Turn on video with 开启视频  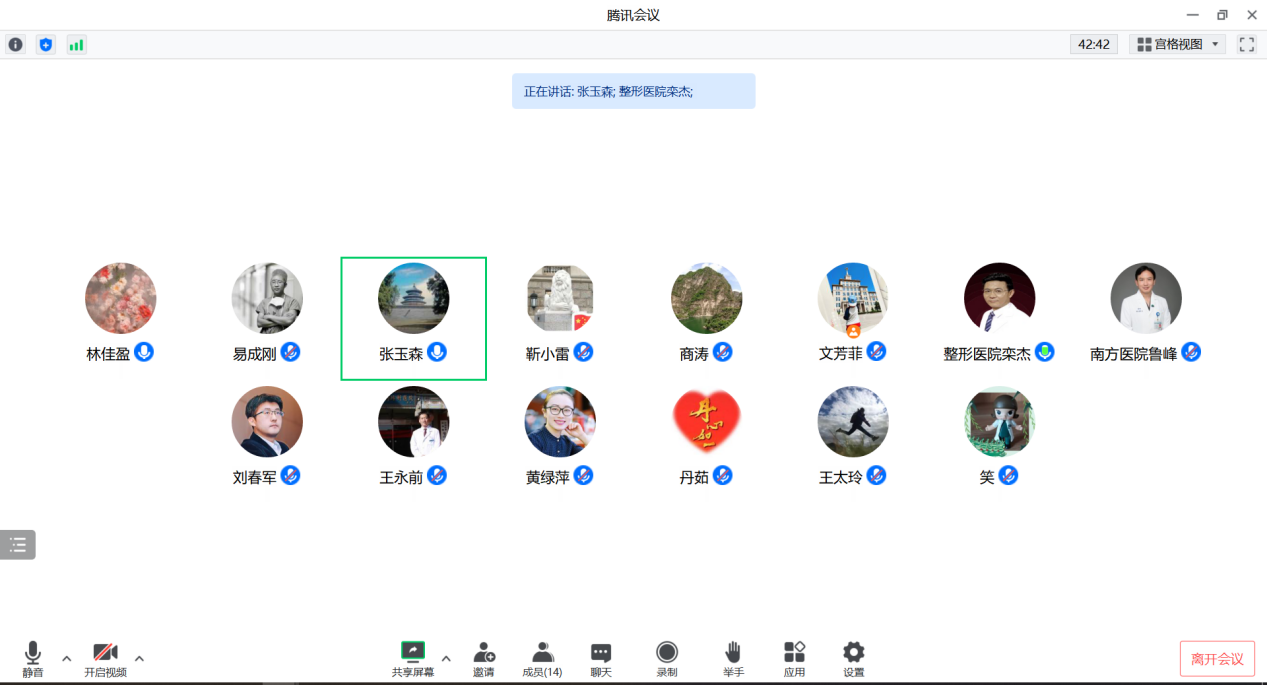[105, 659]
